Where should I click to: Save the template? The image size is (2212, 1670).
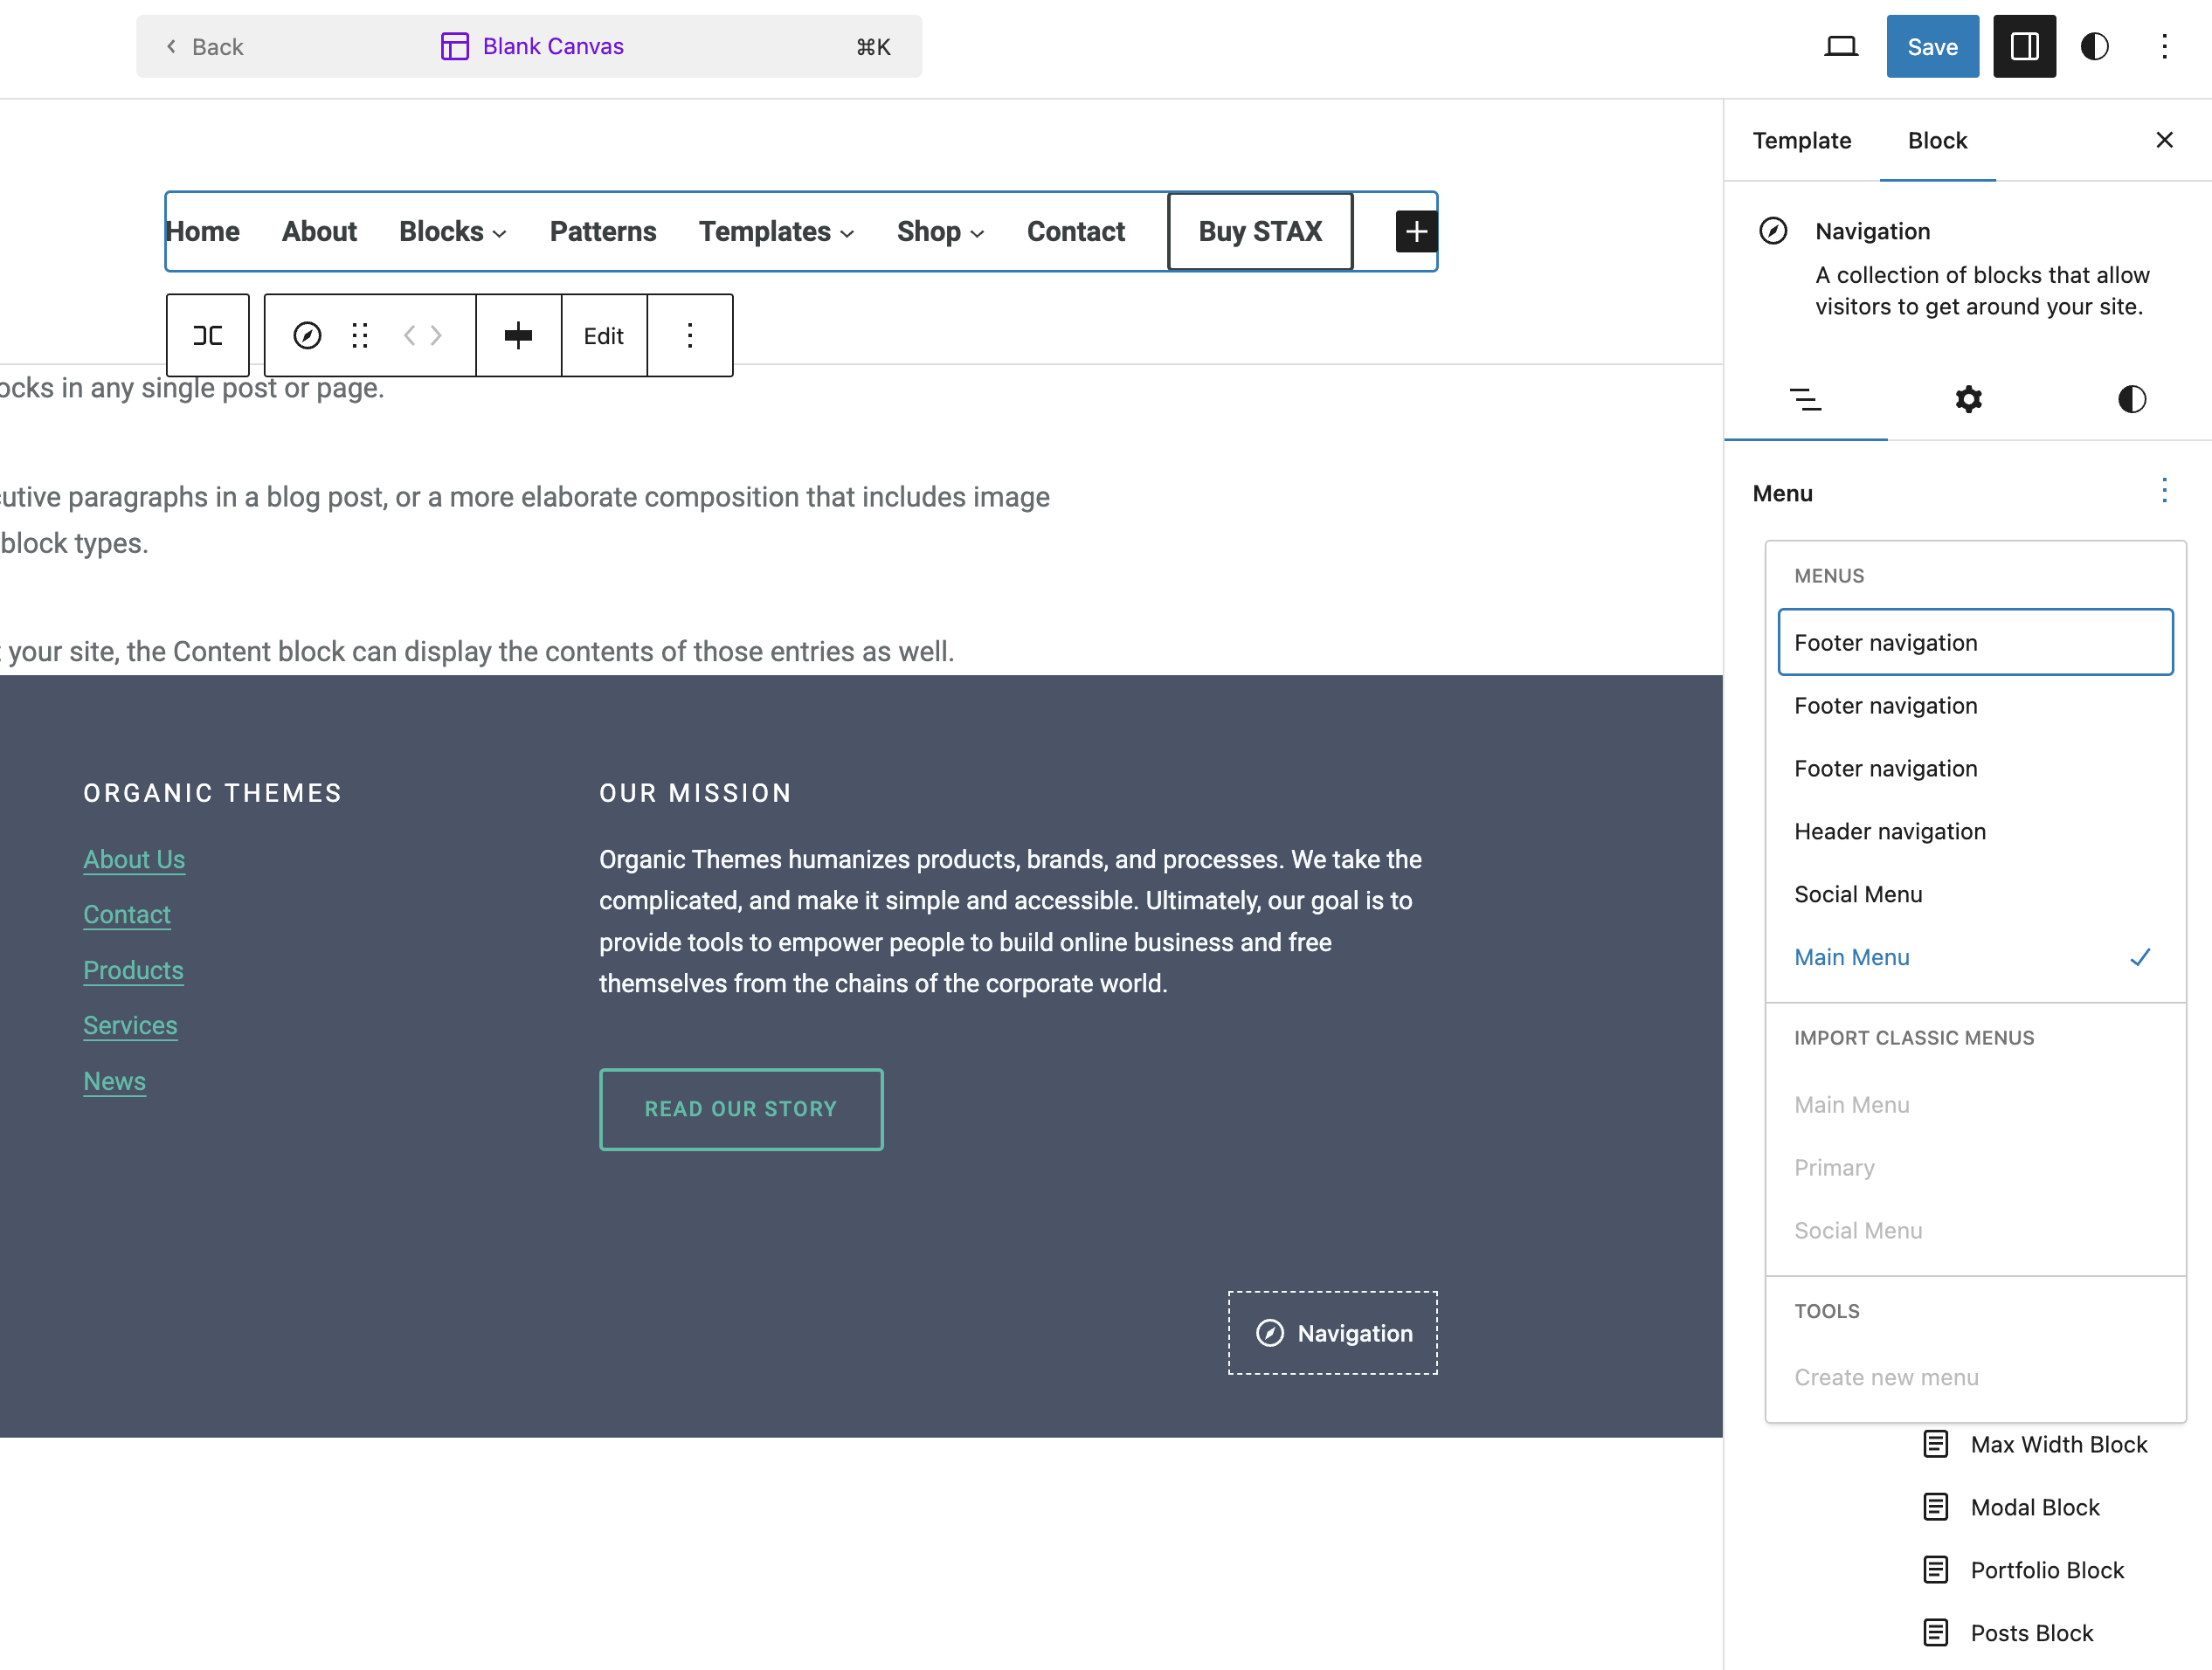[1932, 46]
